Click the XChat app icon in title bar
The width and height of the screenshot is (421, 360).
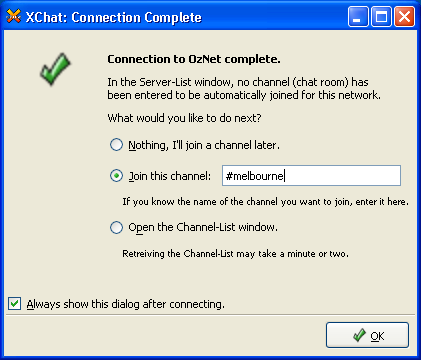pyautogui.click(x=13, y=16)
